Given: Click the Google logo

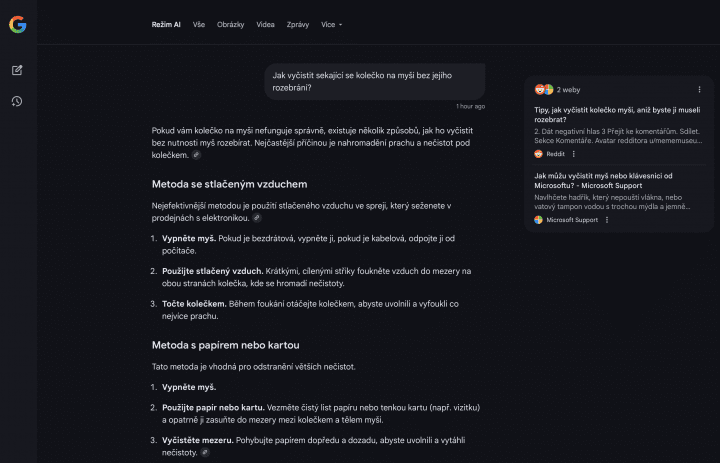Looking at the screenshot, I should point(17,25).
